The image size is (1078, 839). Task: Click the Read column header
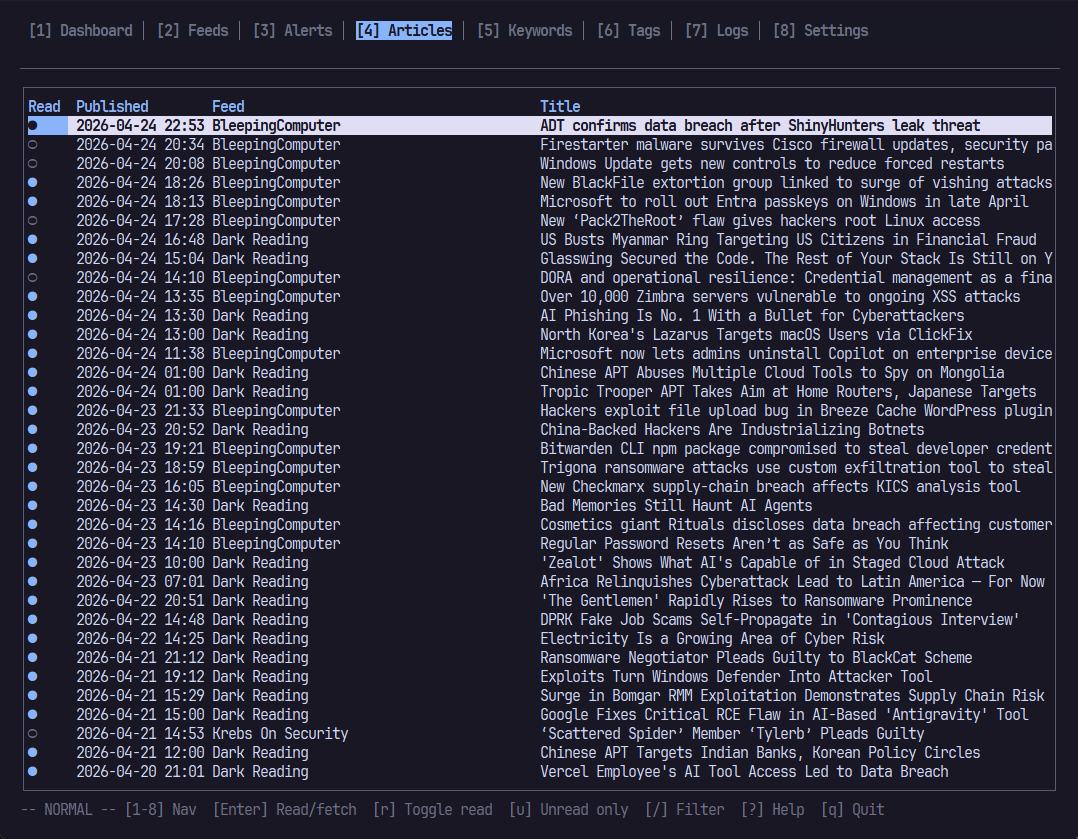[x=44, y=107]
